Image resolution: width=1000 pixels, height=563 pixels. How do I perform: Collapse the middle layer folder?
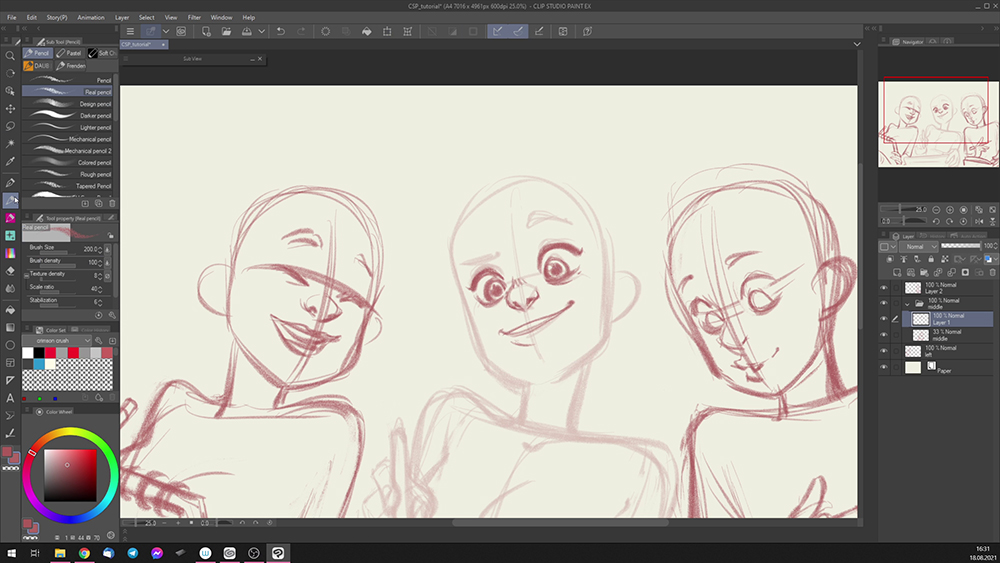908,303
